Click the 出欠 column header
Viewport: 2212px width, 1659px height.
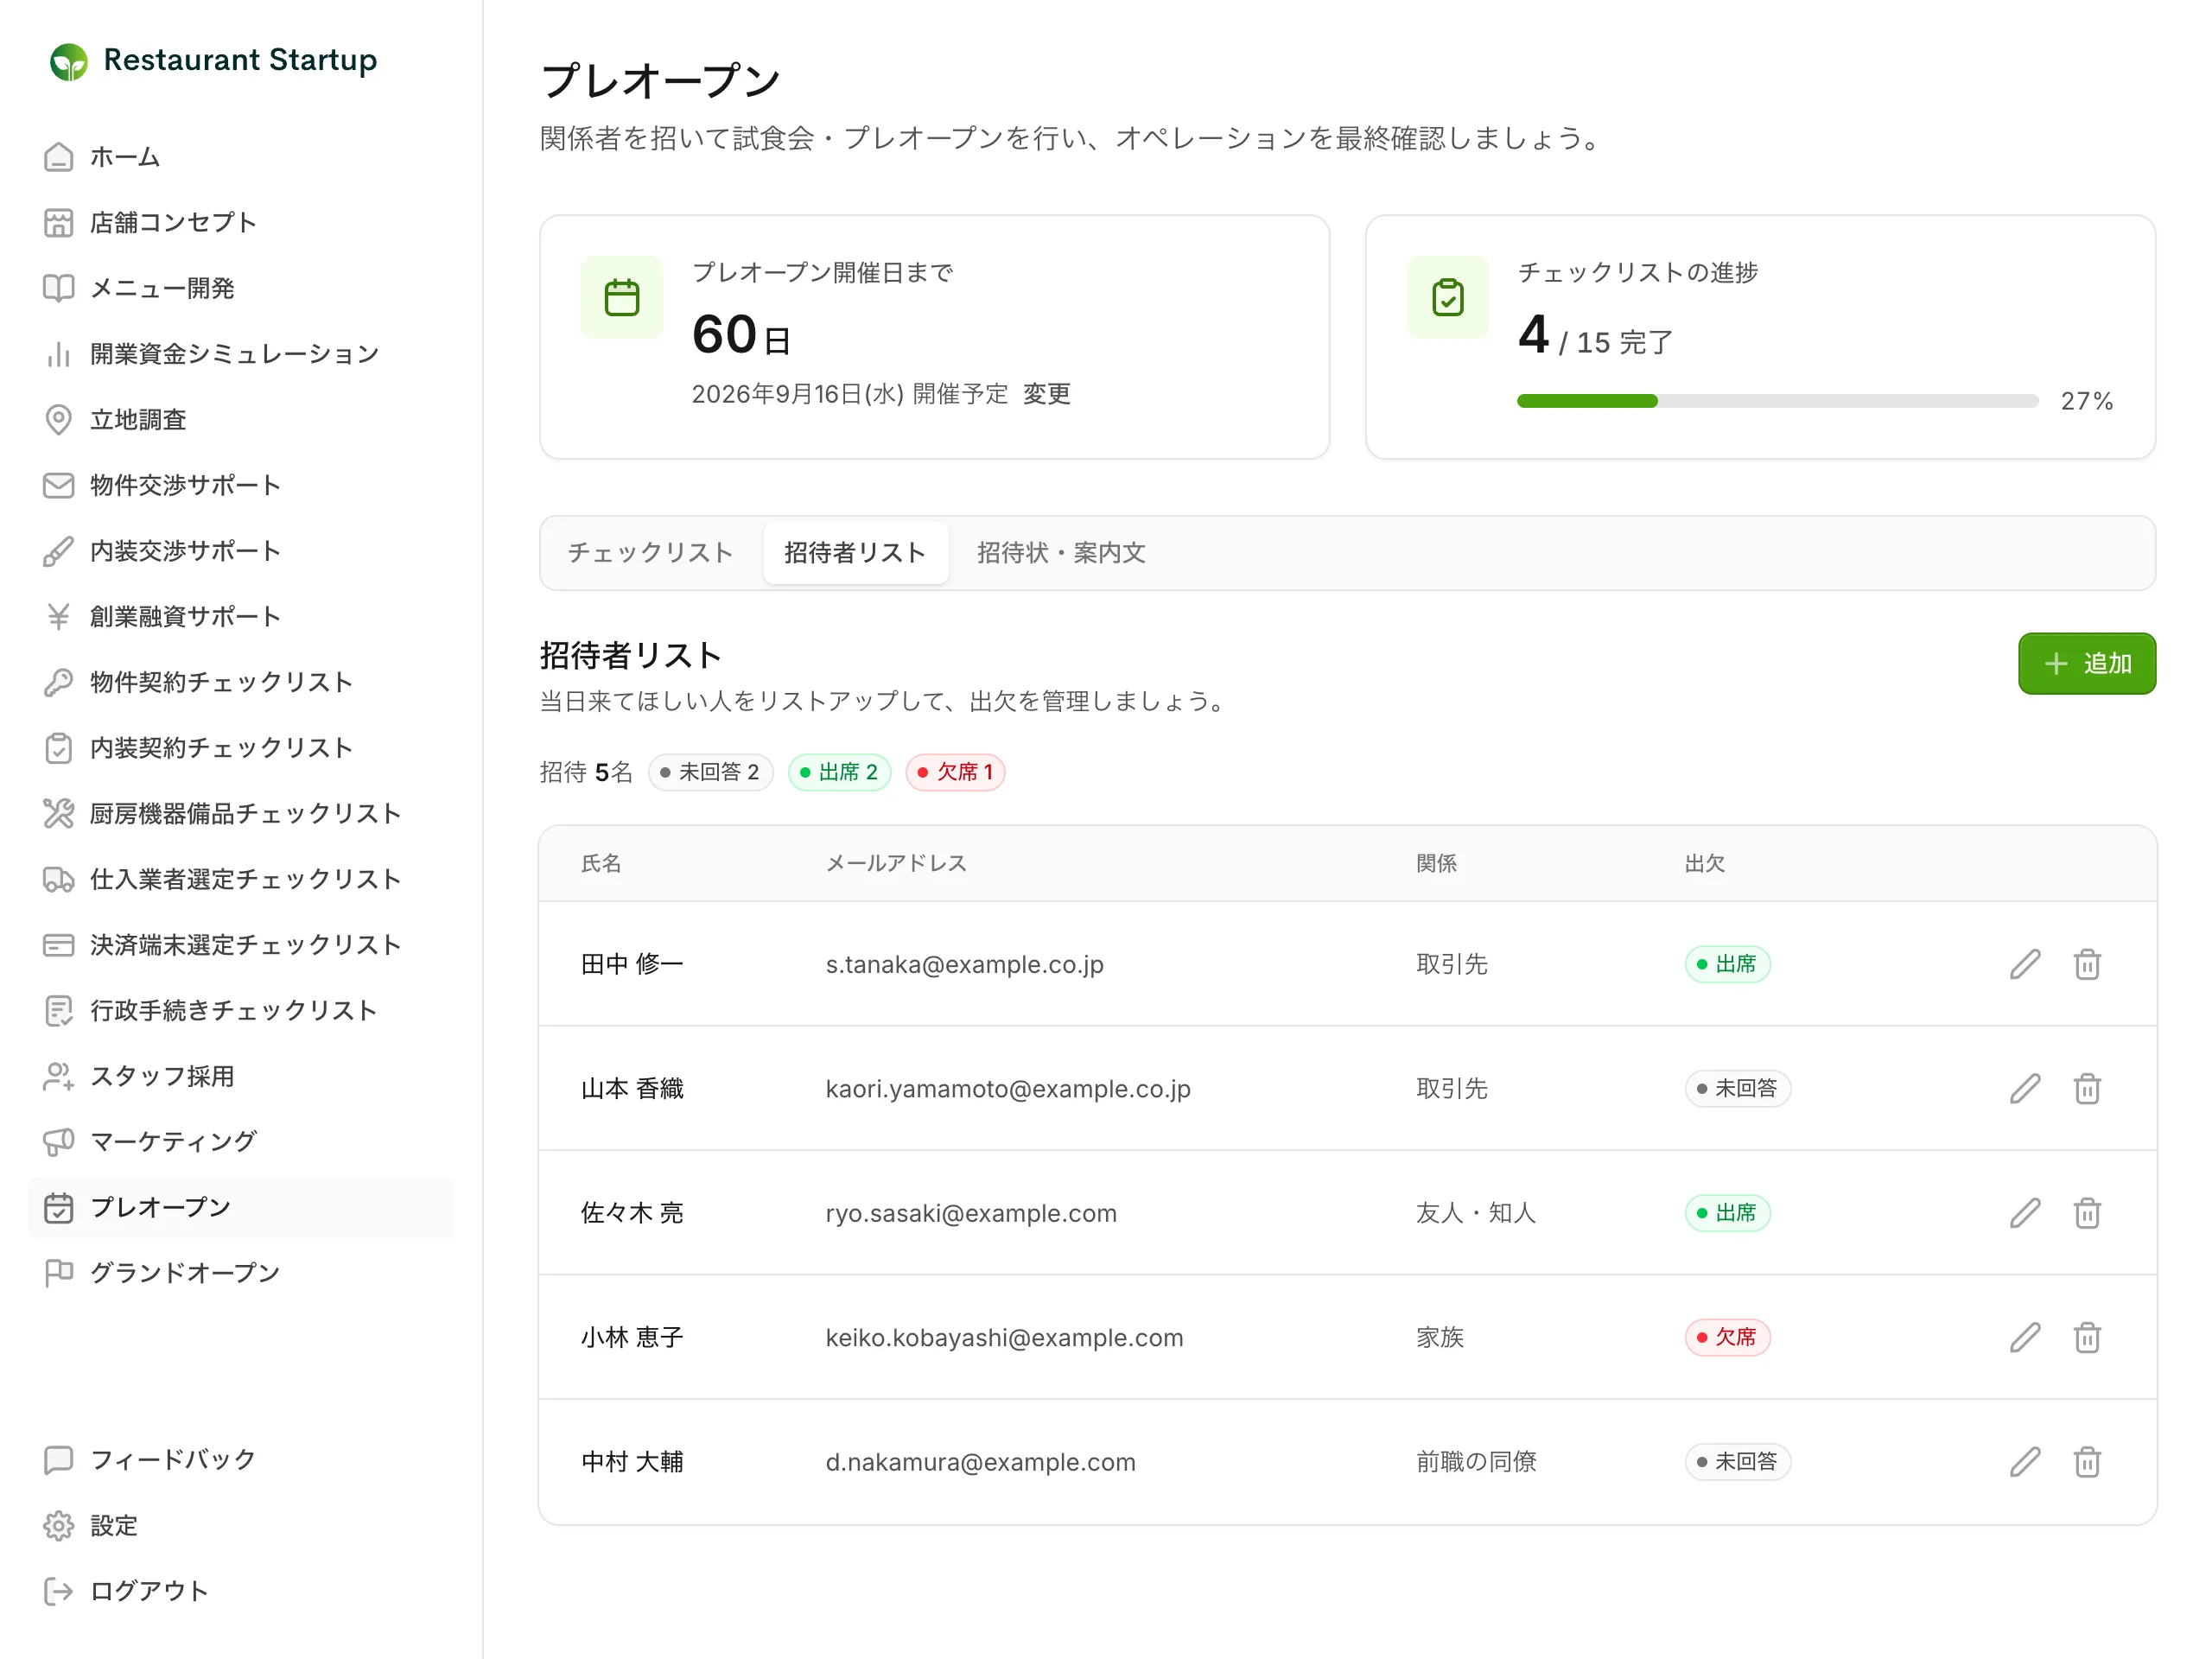coord(1705,863)
